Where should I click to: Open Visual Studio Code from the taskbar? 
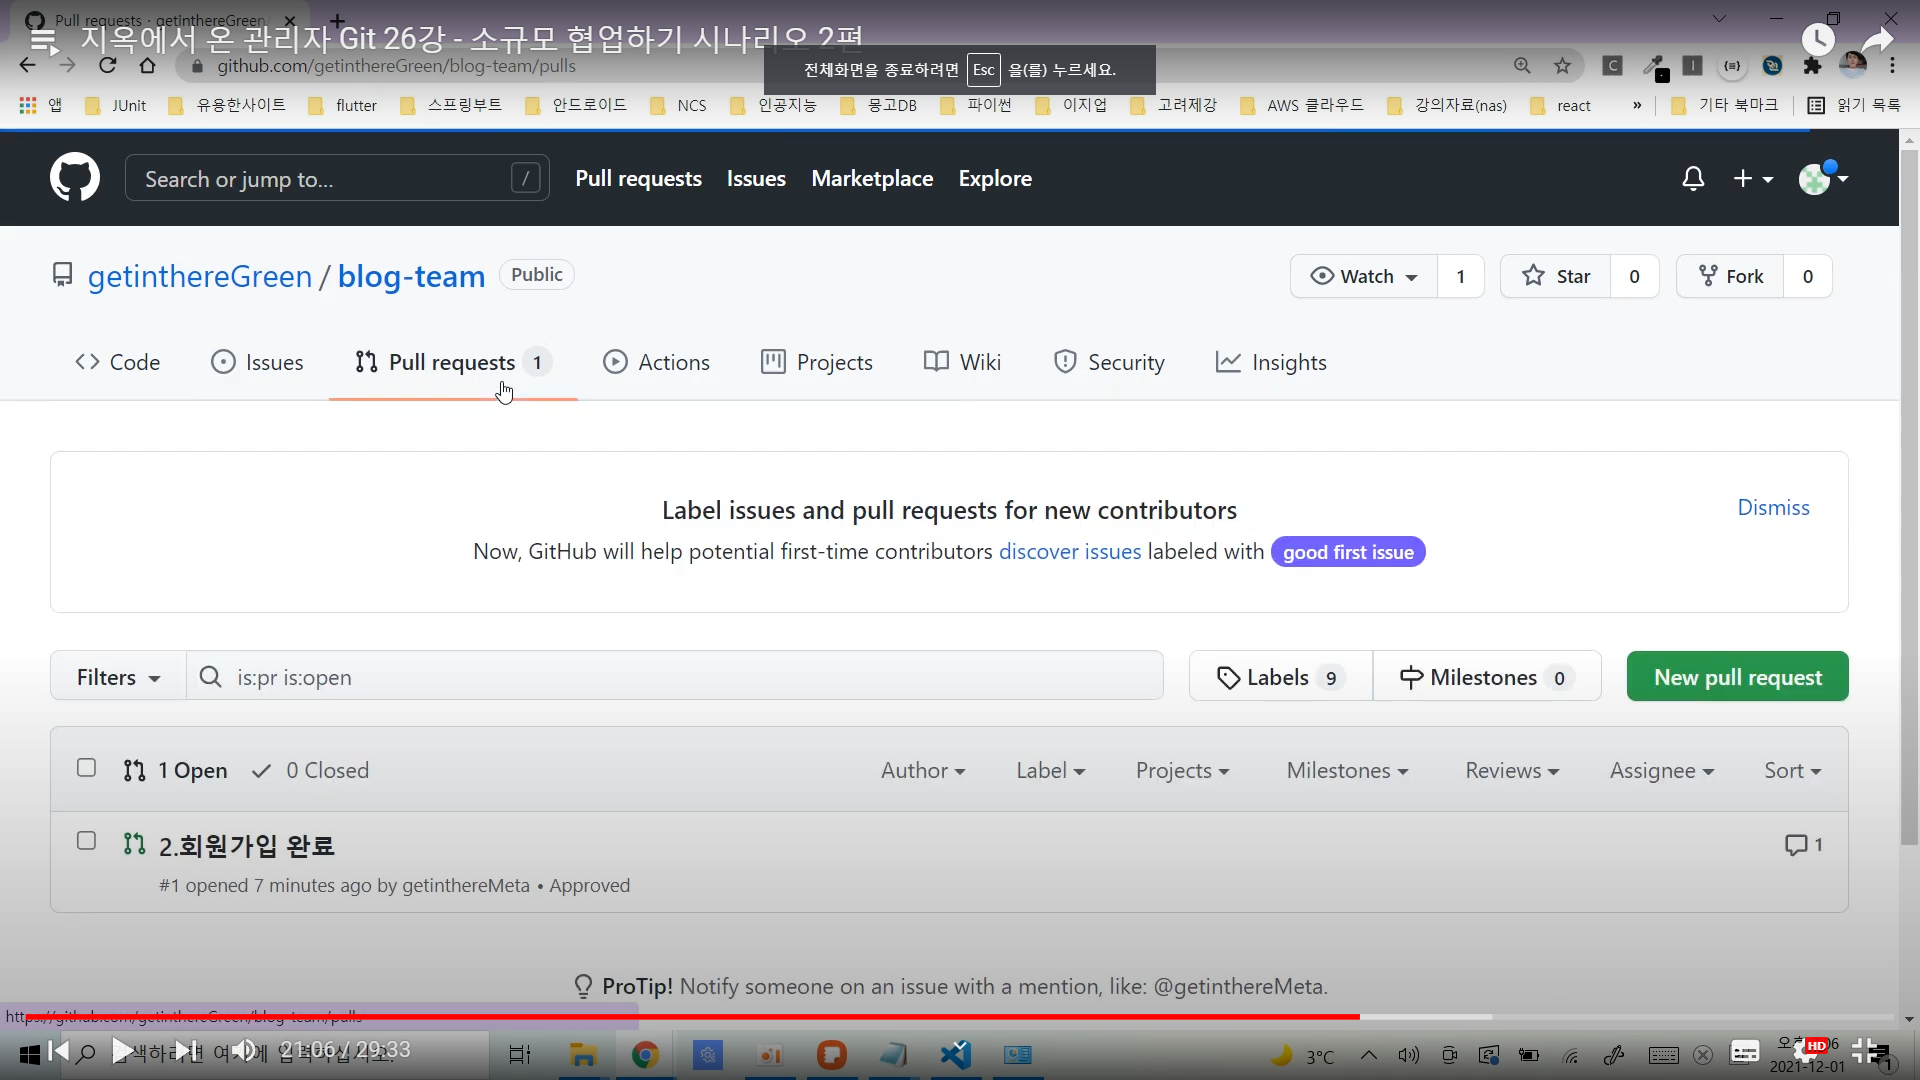[956, 1055]
